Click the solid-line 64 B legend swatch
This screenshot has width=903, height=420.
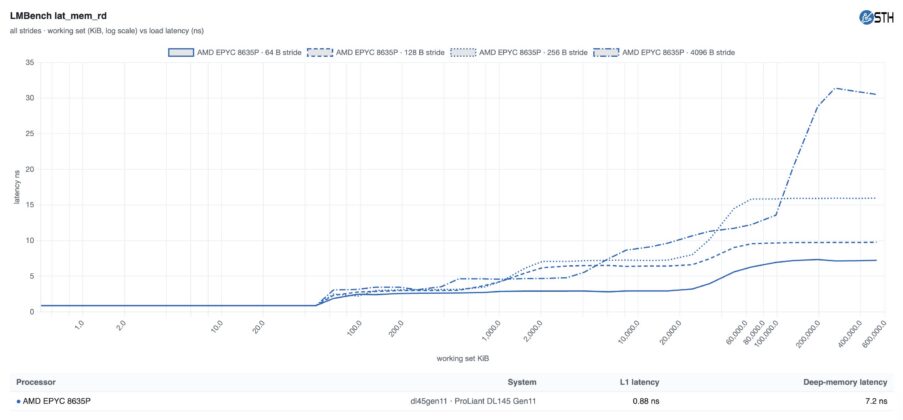pyautogui.click(x=181, y=52)
